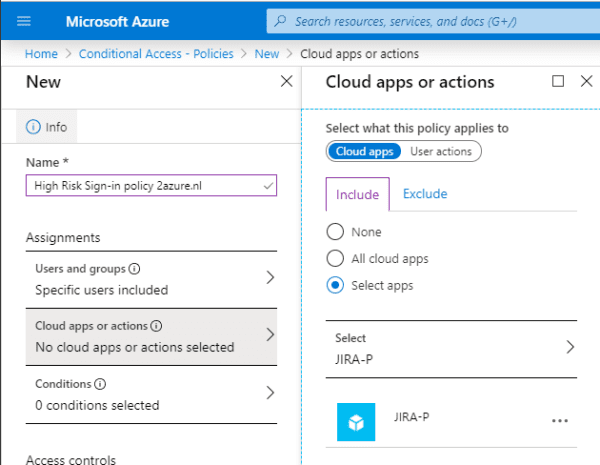This screenshot has width=600, height=465.
Task: Focus the search resources, services, and docs box
Action: [433, 21]
